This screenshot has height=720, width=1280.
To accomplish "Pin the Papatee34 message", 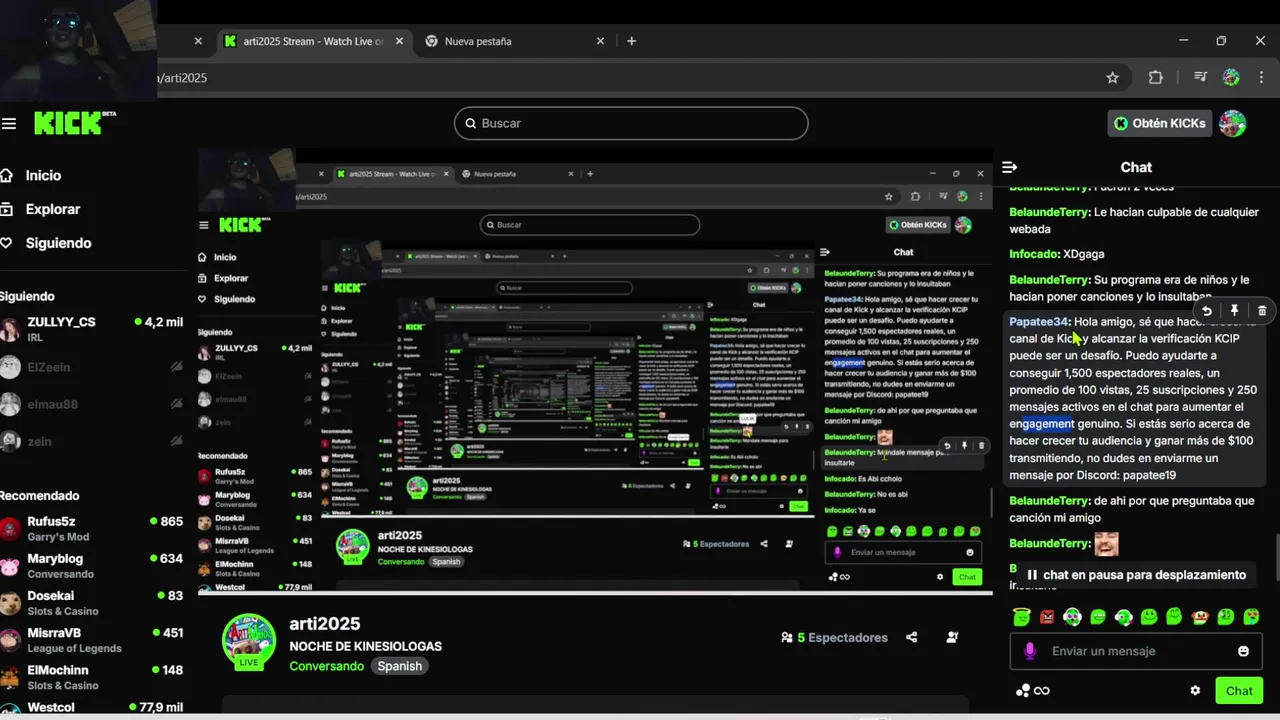I will (x=1234, y=311).
